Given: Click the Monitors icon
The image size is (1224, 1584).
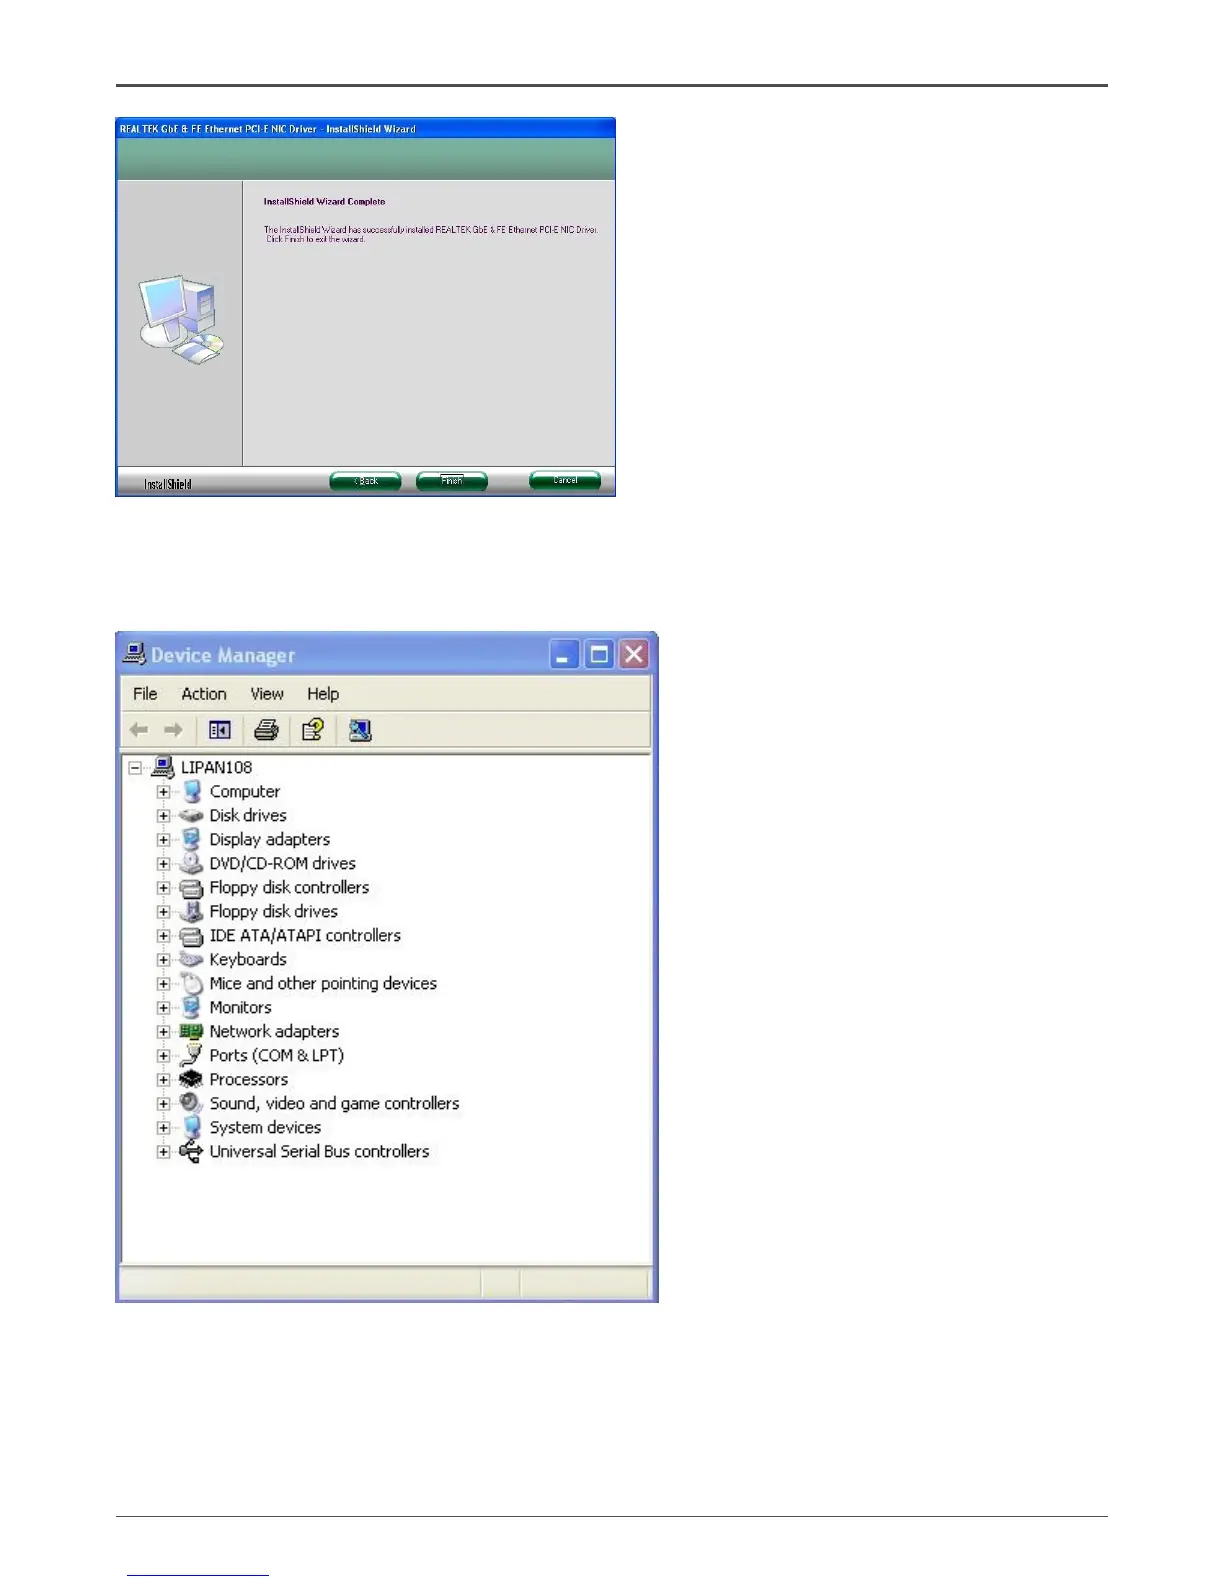Looking at the screenshot, I should click(192, 1007).
